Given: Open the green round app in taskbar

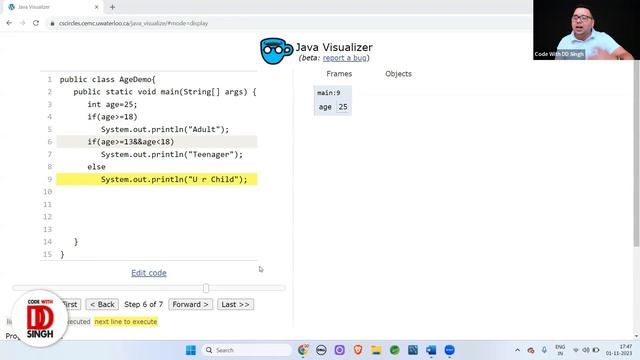Looking at the screenshot, I should coord(394,350).
